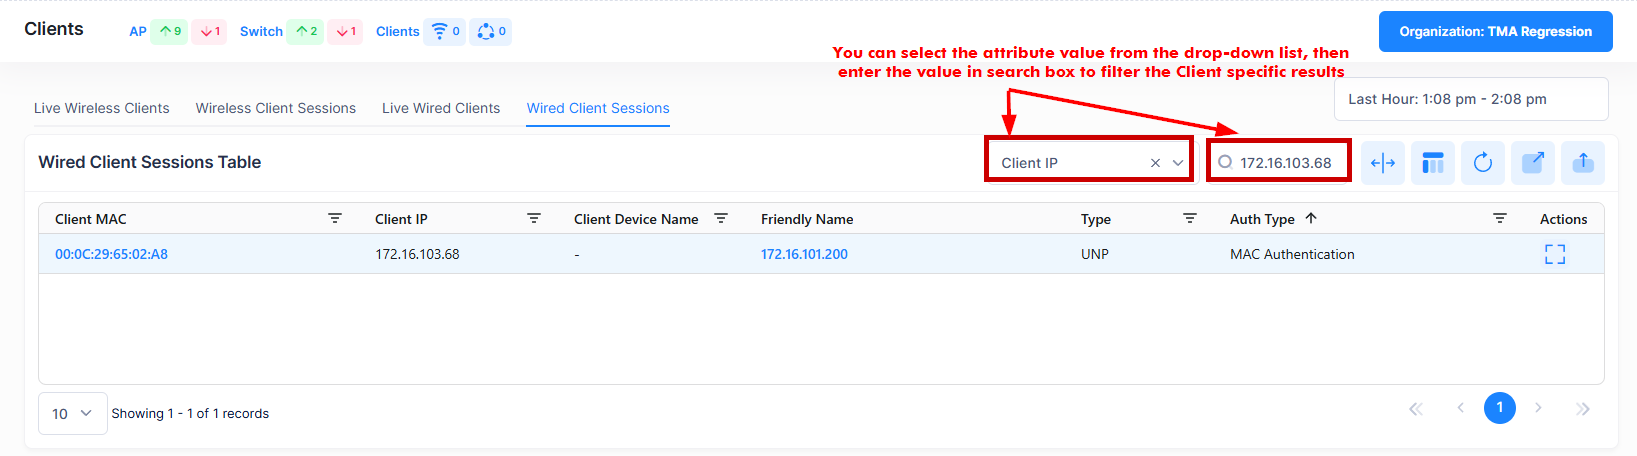This screenshot has width=1637, height=456.
Task: Switch to Live Wireless Clients tab
Action: click(102, 108)
